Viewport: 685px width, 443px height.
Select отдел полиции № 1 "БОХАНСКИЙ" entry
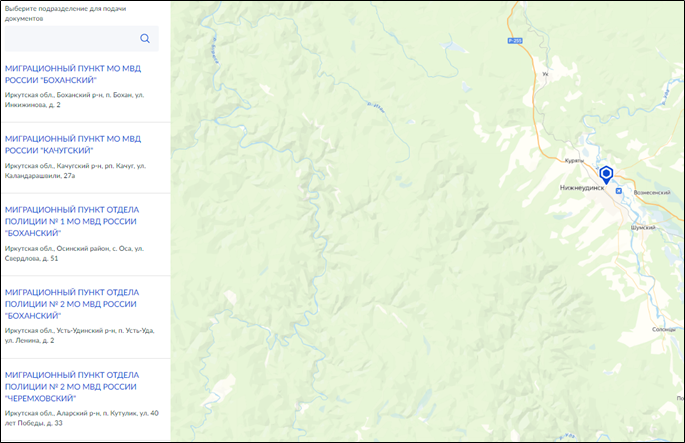click(x=72, y=221)
